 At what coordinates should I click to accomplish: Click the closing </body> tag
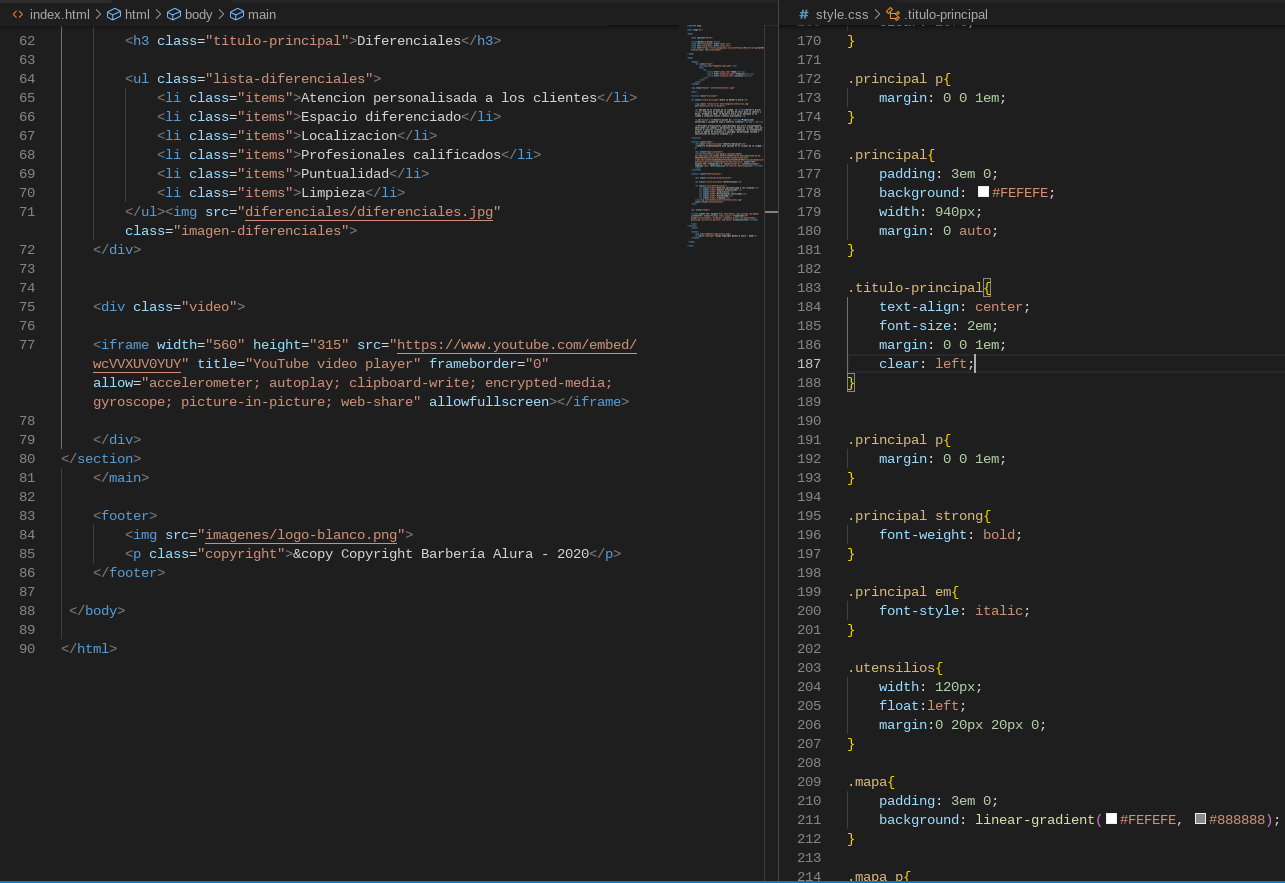97,611
